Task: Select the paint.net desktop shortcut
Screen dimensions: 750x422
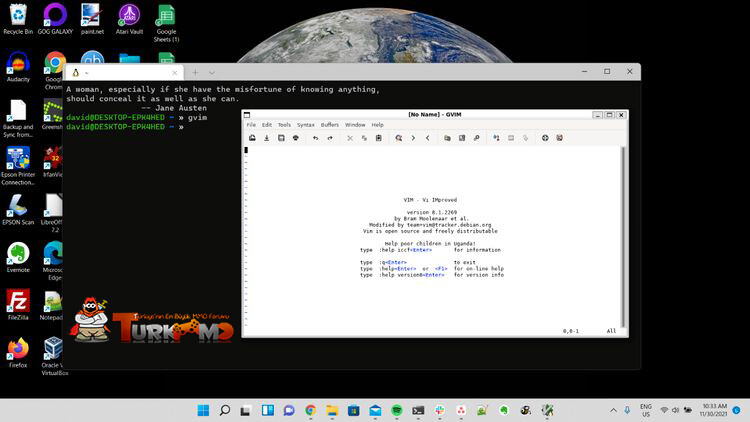Action: [92, 19]
